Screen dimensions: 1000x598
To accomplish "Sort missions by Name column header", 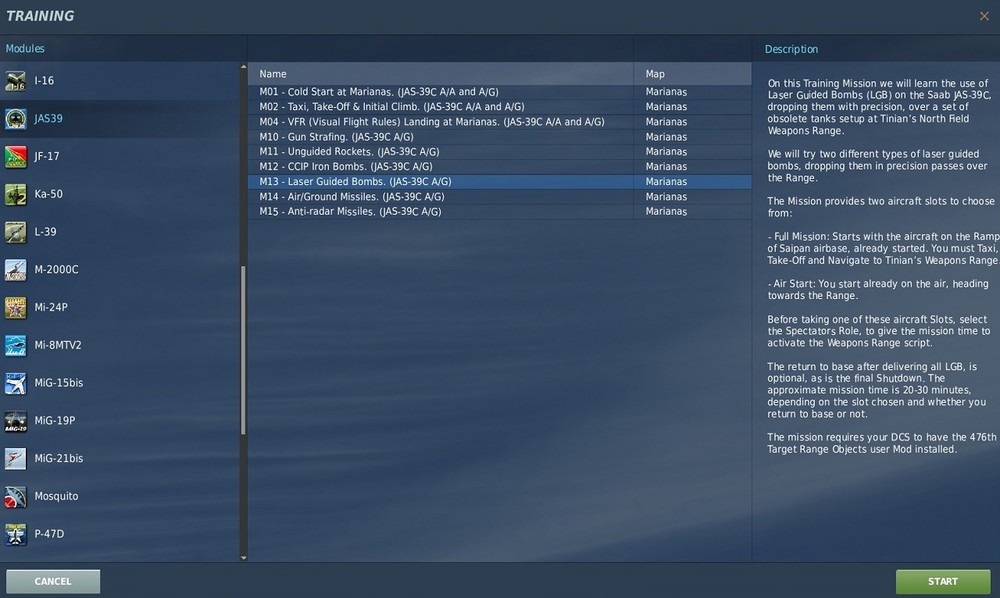I will (x=440, y=74).
